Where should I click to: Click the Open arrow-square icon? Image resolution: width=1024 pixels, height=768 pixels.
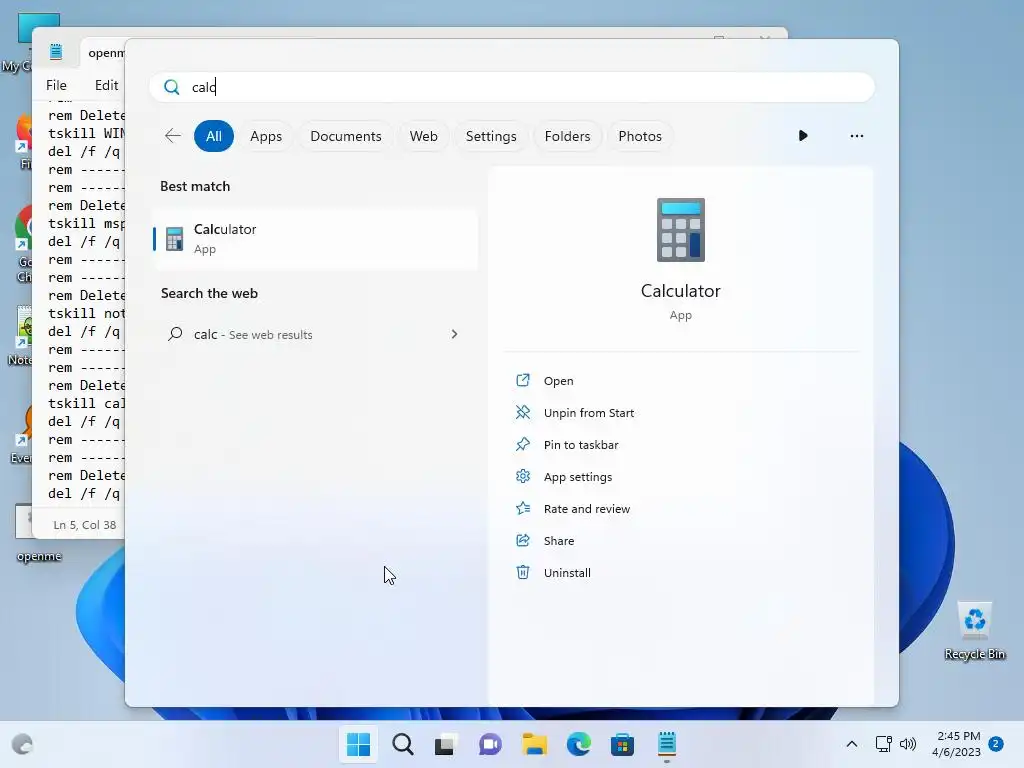point(522,380)
